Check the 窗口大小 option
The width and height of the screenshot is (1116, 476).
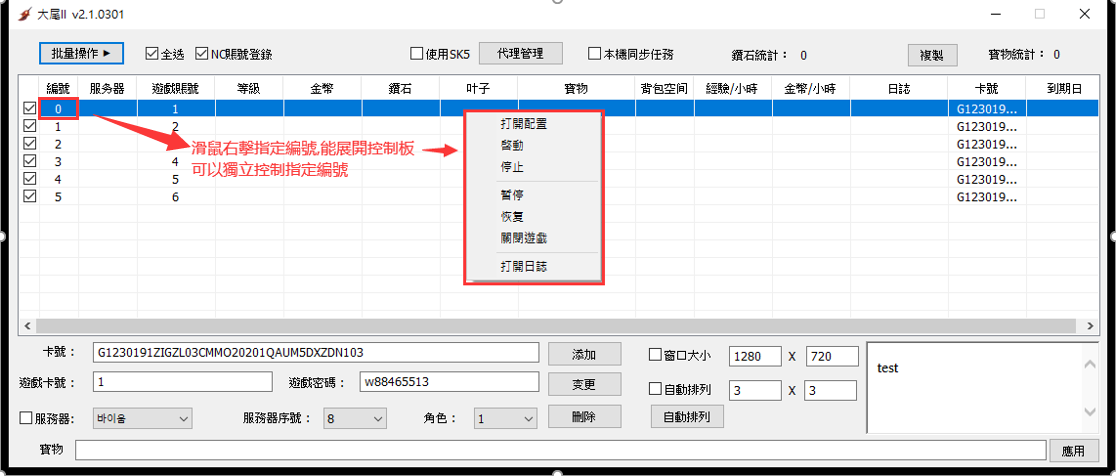click(x=656, y=355)
